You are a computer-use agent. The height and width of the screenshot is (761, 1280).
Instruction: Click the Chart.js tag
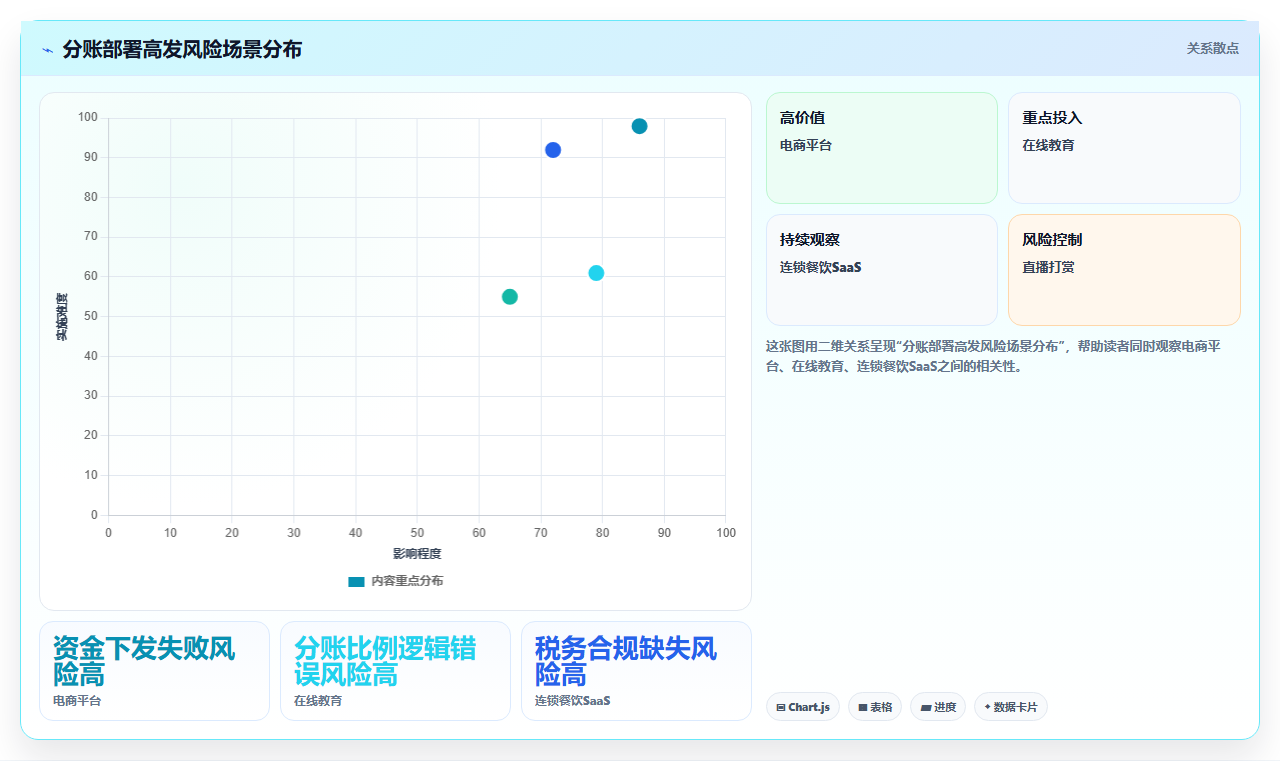click(x=803, y=707)
